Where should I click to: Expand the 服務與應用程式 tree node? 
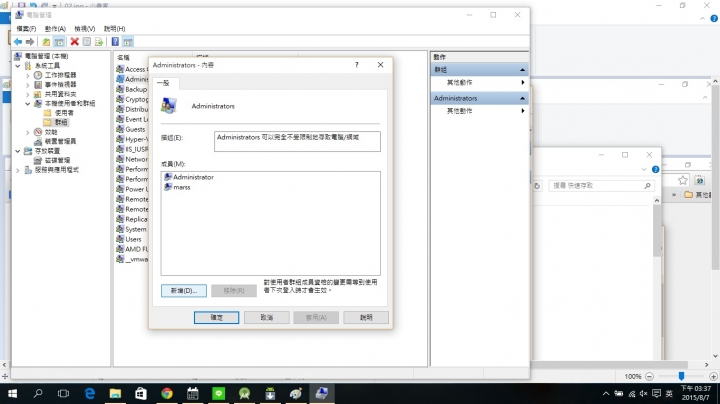coord(18,170)
